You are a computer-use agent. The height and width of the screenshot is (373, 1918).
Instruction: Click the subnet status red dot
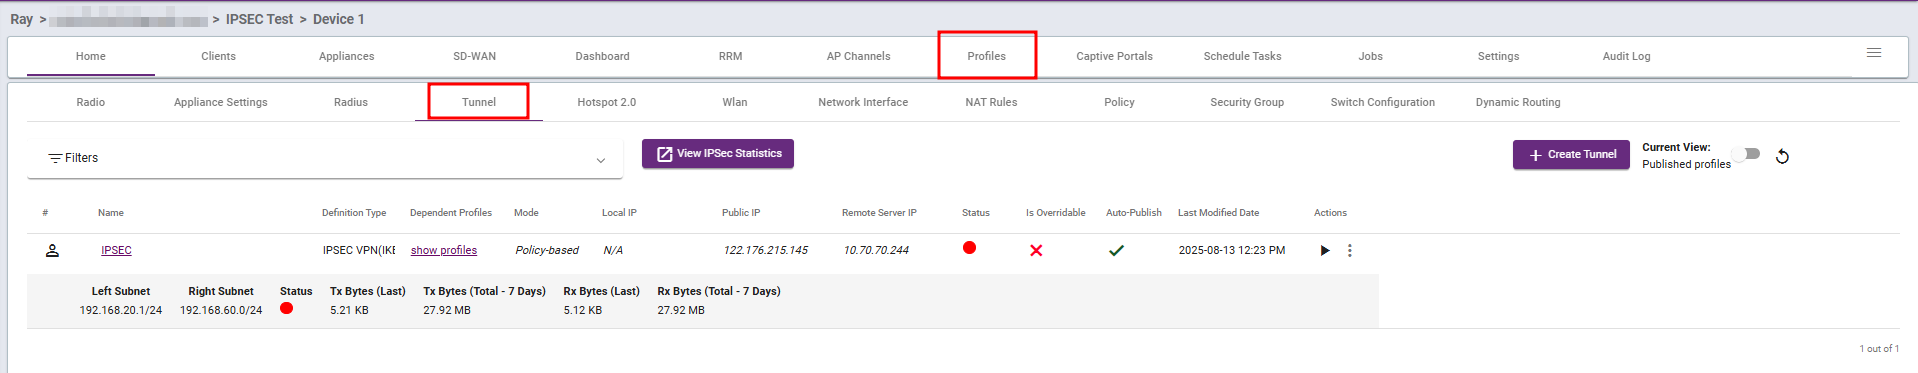tap(286, 308)
